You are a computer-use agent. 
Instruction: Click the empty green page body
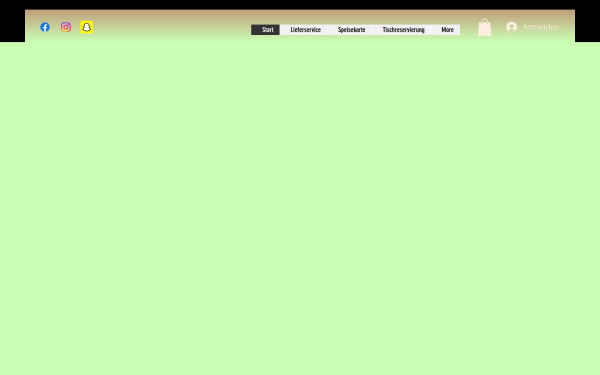300,207
